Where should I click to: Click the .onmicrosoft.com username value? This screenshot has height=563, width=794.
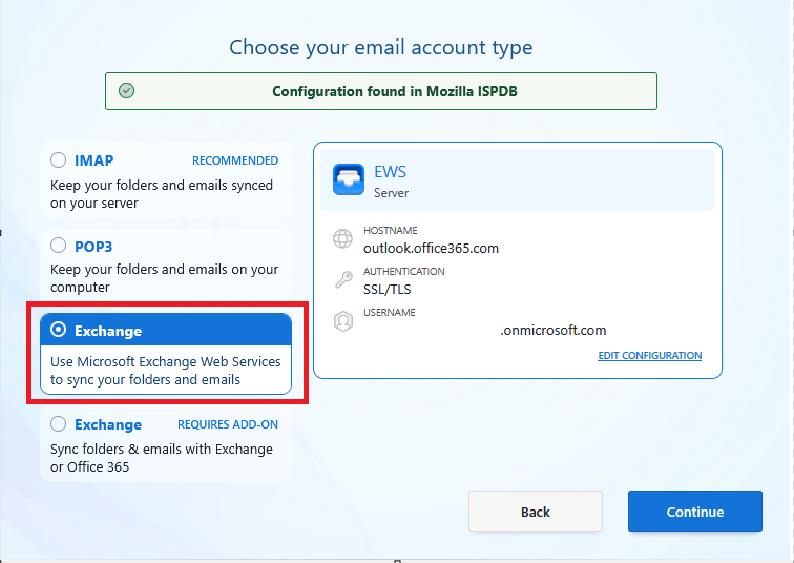pos(553,331)
